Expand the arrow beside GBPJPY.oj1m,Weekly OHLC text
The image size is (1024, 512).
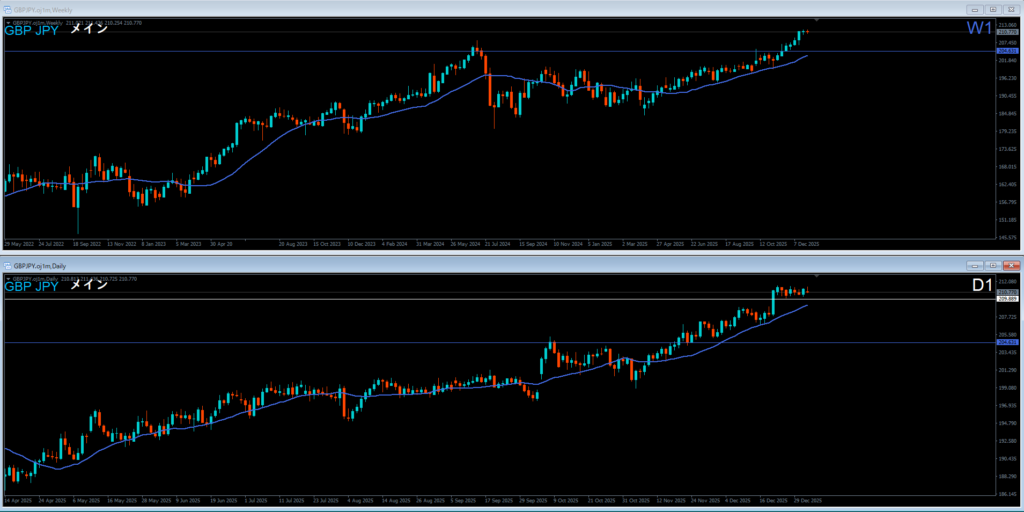coord(8,23)
